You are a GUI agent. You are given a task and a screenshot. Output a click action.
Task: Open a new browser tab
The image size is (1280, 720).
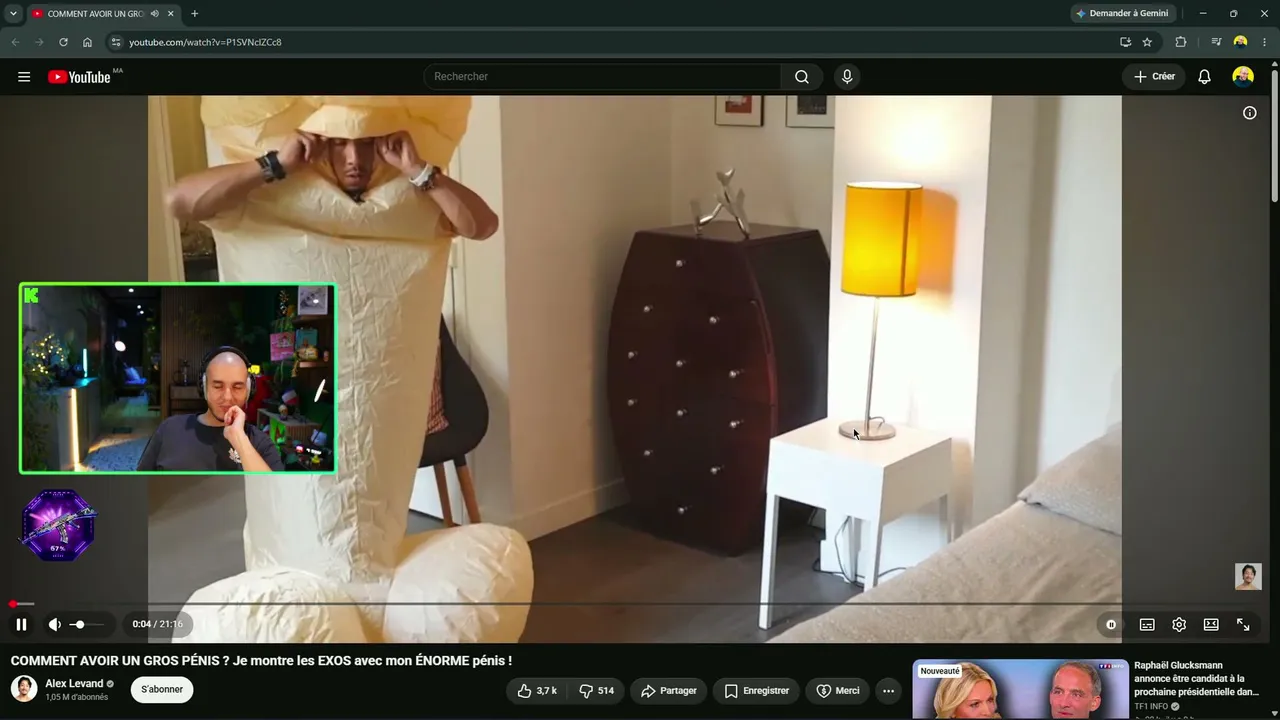tap(194, 14)
